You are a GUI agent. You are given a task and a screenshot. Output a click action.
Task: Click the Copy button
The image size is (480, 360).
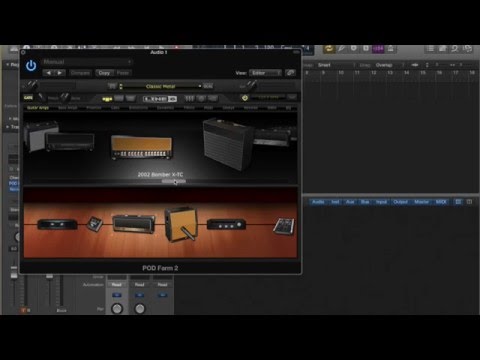(x=104, y=73)
